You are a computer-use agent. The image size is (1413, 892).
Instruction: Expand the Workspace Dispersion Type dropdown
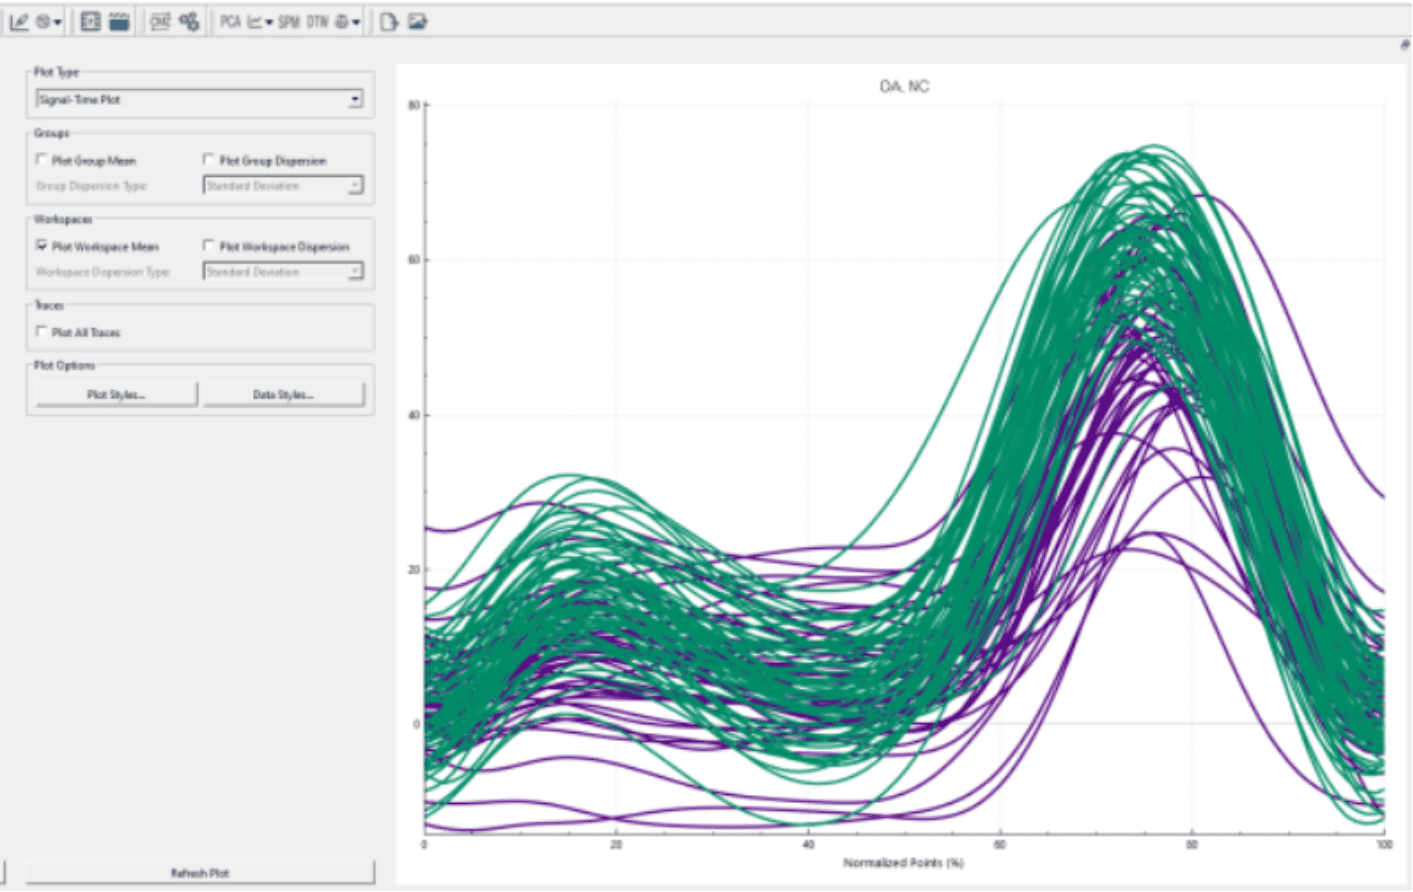[x=355, y=272]
